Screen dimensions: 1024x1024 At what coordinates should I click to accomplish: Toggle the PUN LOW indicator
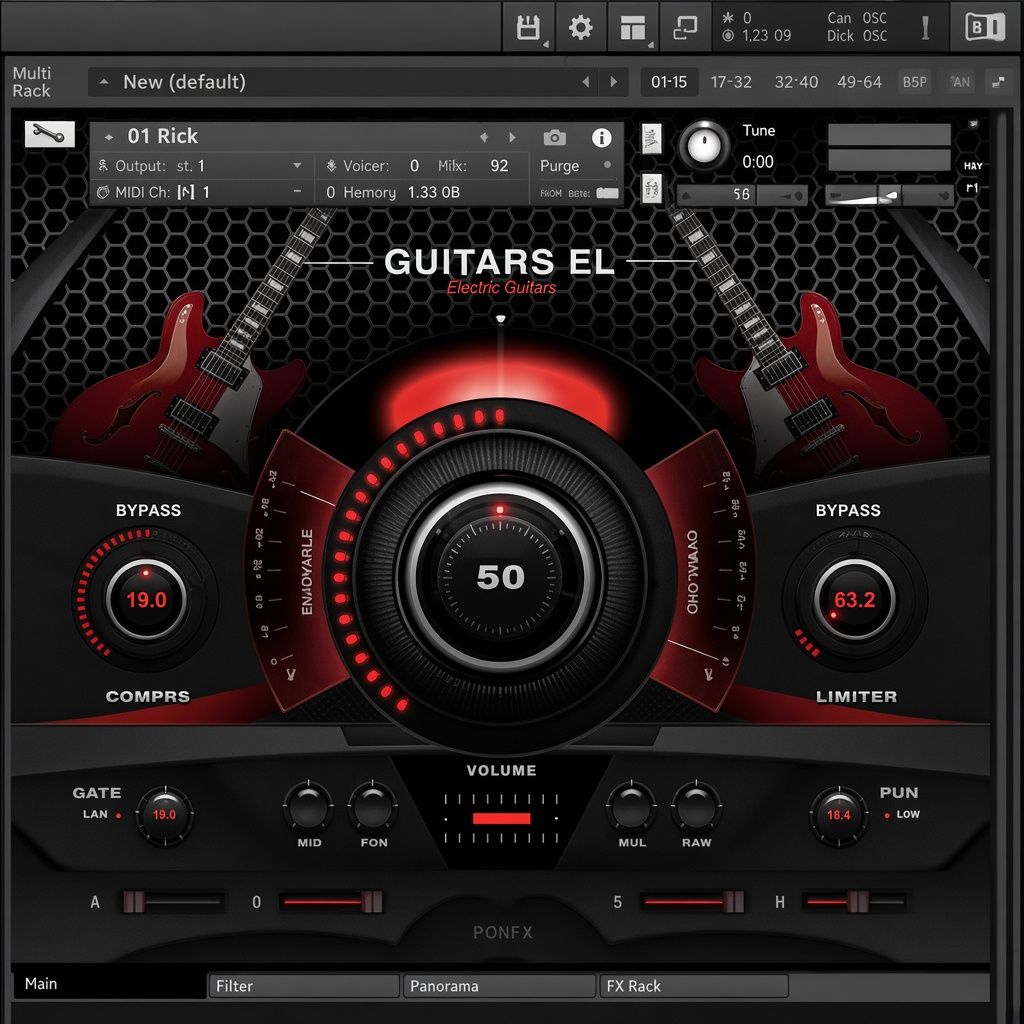tap(887, 815)
